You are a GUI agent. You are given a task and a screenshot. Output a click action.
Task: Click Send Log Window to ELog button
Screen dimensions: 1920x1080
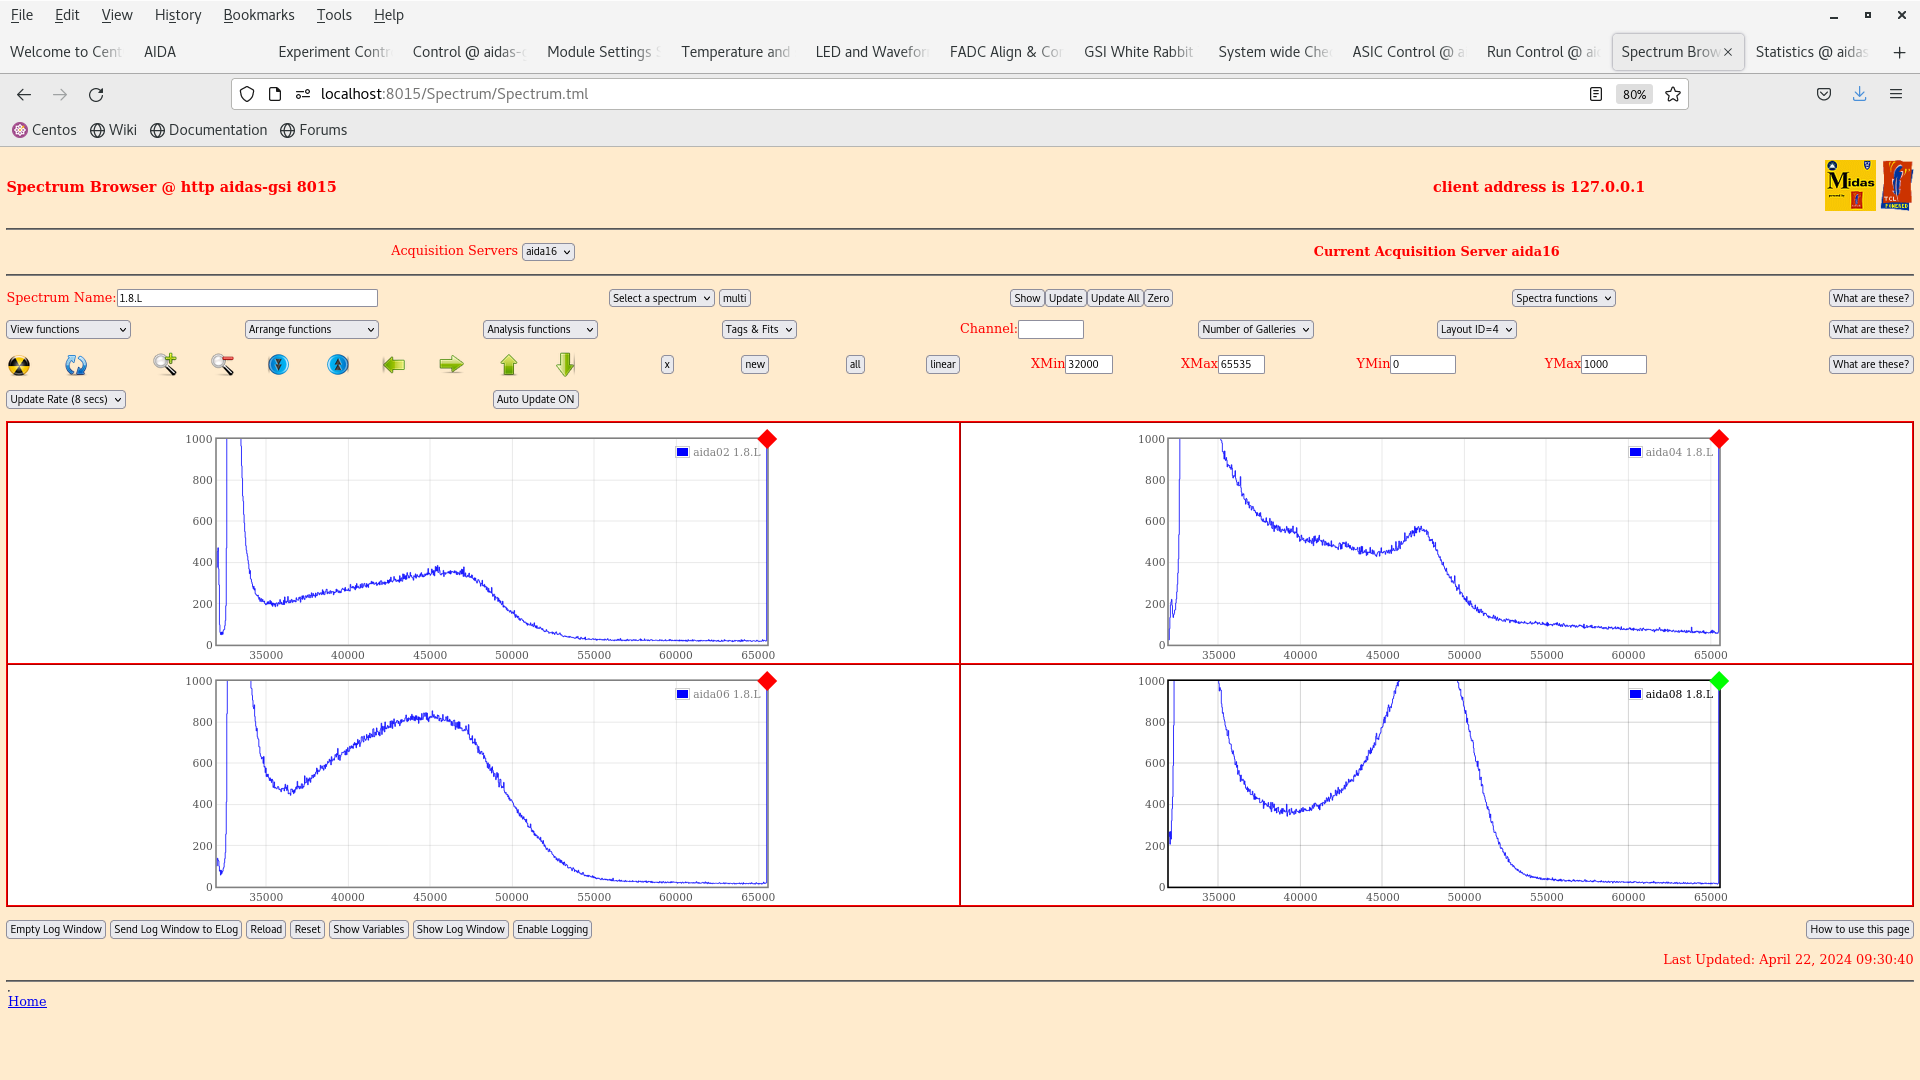coord(176,929)
